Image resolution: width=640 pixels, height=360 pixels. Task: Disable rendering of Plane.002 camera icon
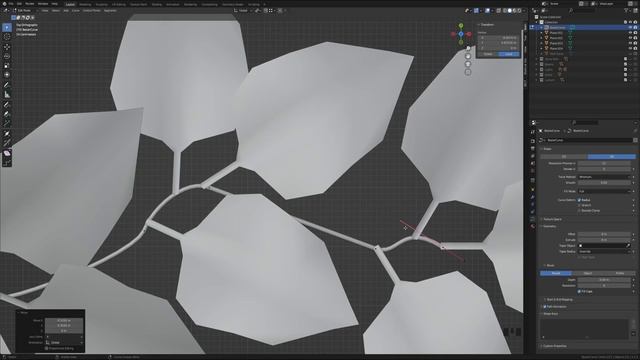coord(635,38)
